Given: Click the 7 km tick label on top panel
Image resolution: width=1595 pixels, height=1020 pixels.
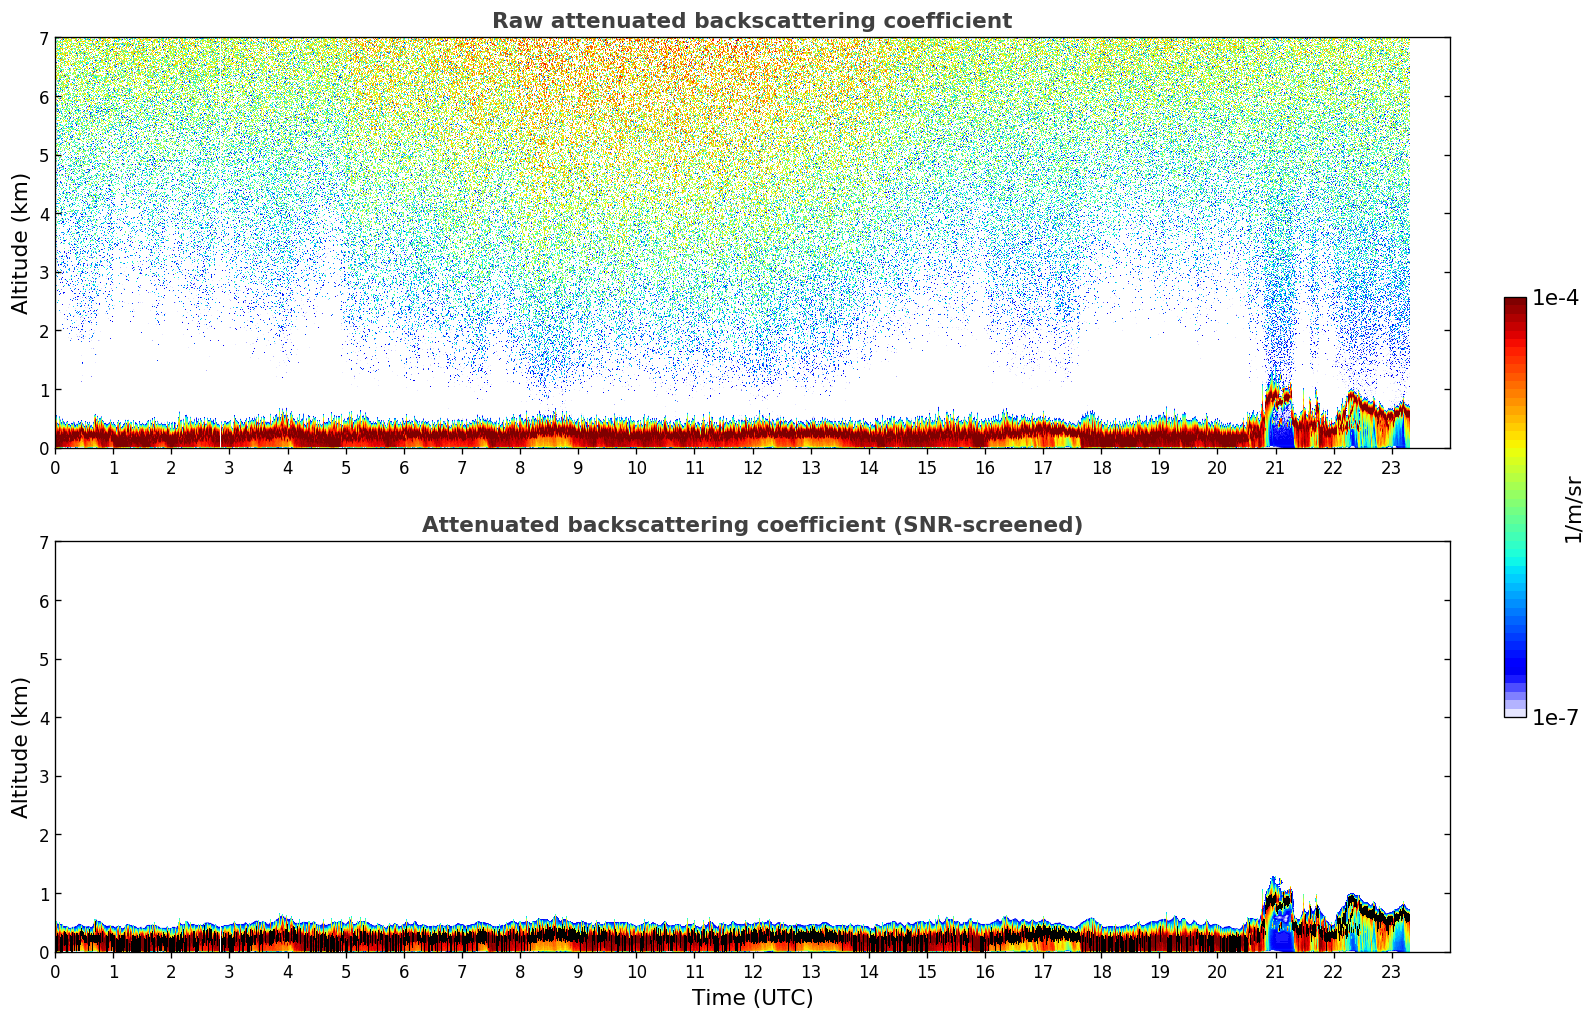Looking at the screenshot, I should (x=43, y=38).
